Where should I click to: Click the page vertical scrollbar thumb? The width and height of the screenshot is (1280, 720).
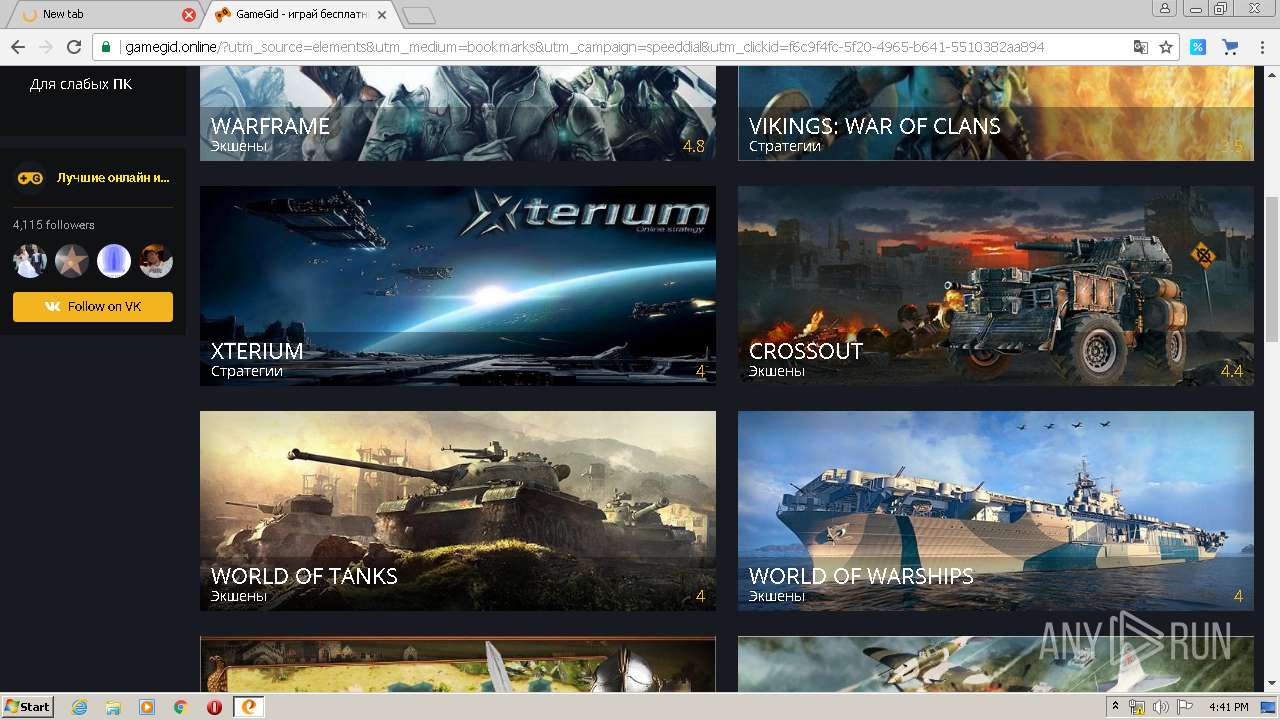tap(1271, 269)
